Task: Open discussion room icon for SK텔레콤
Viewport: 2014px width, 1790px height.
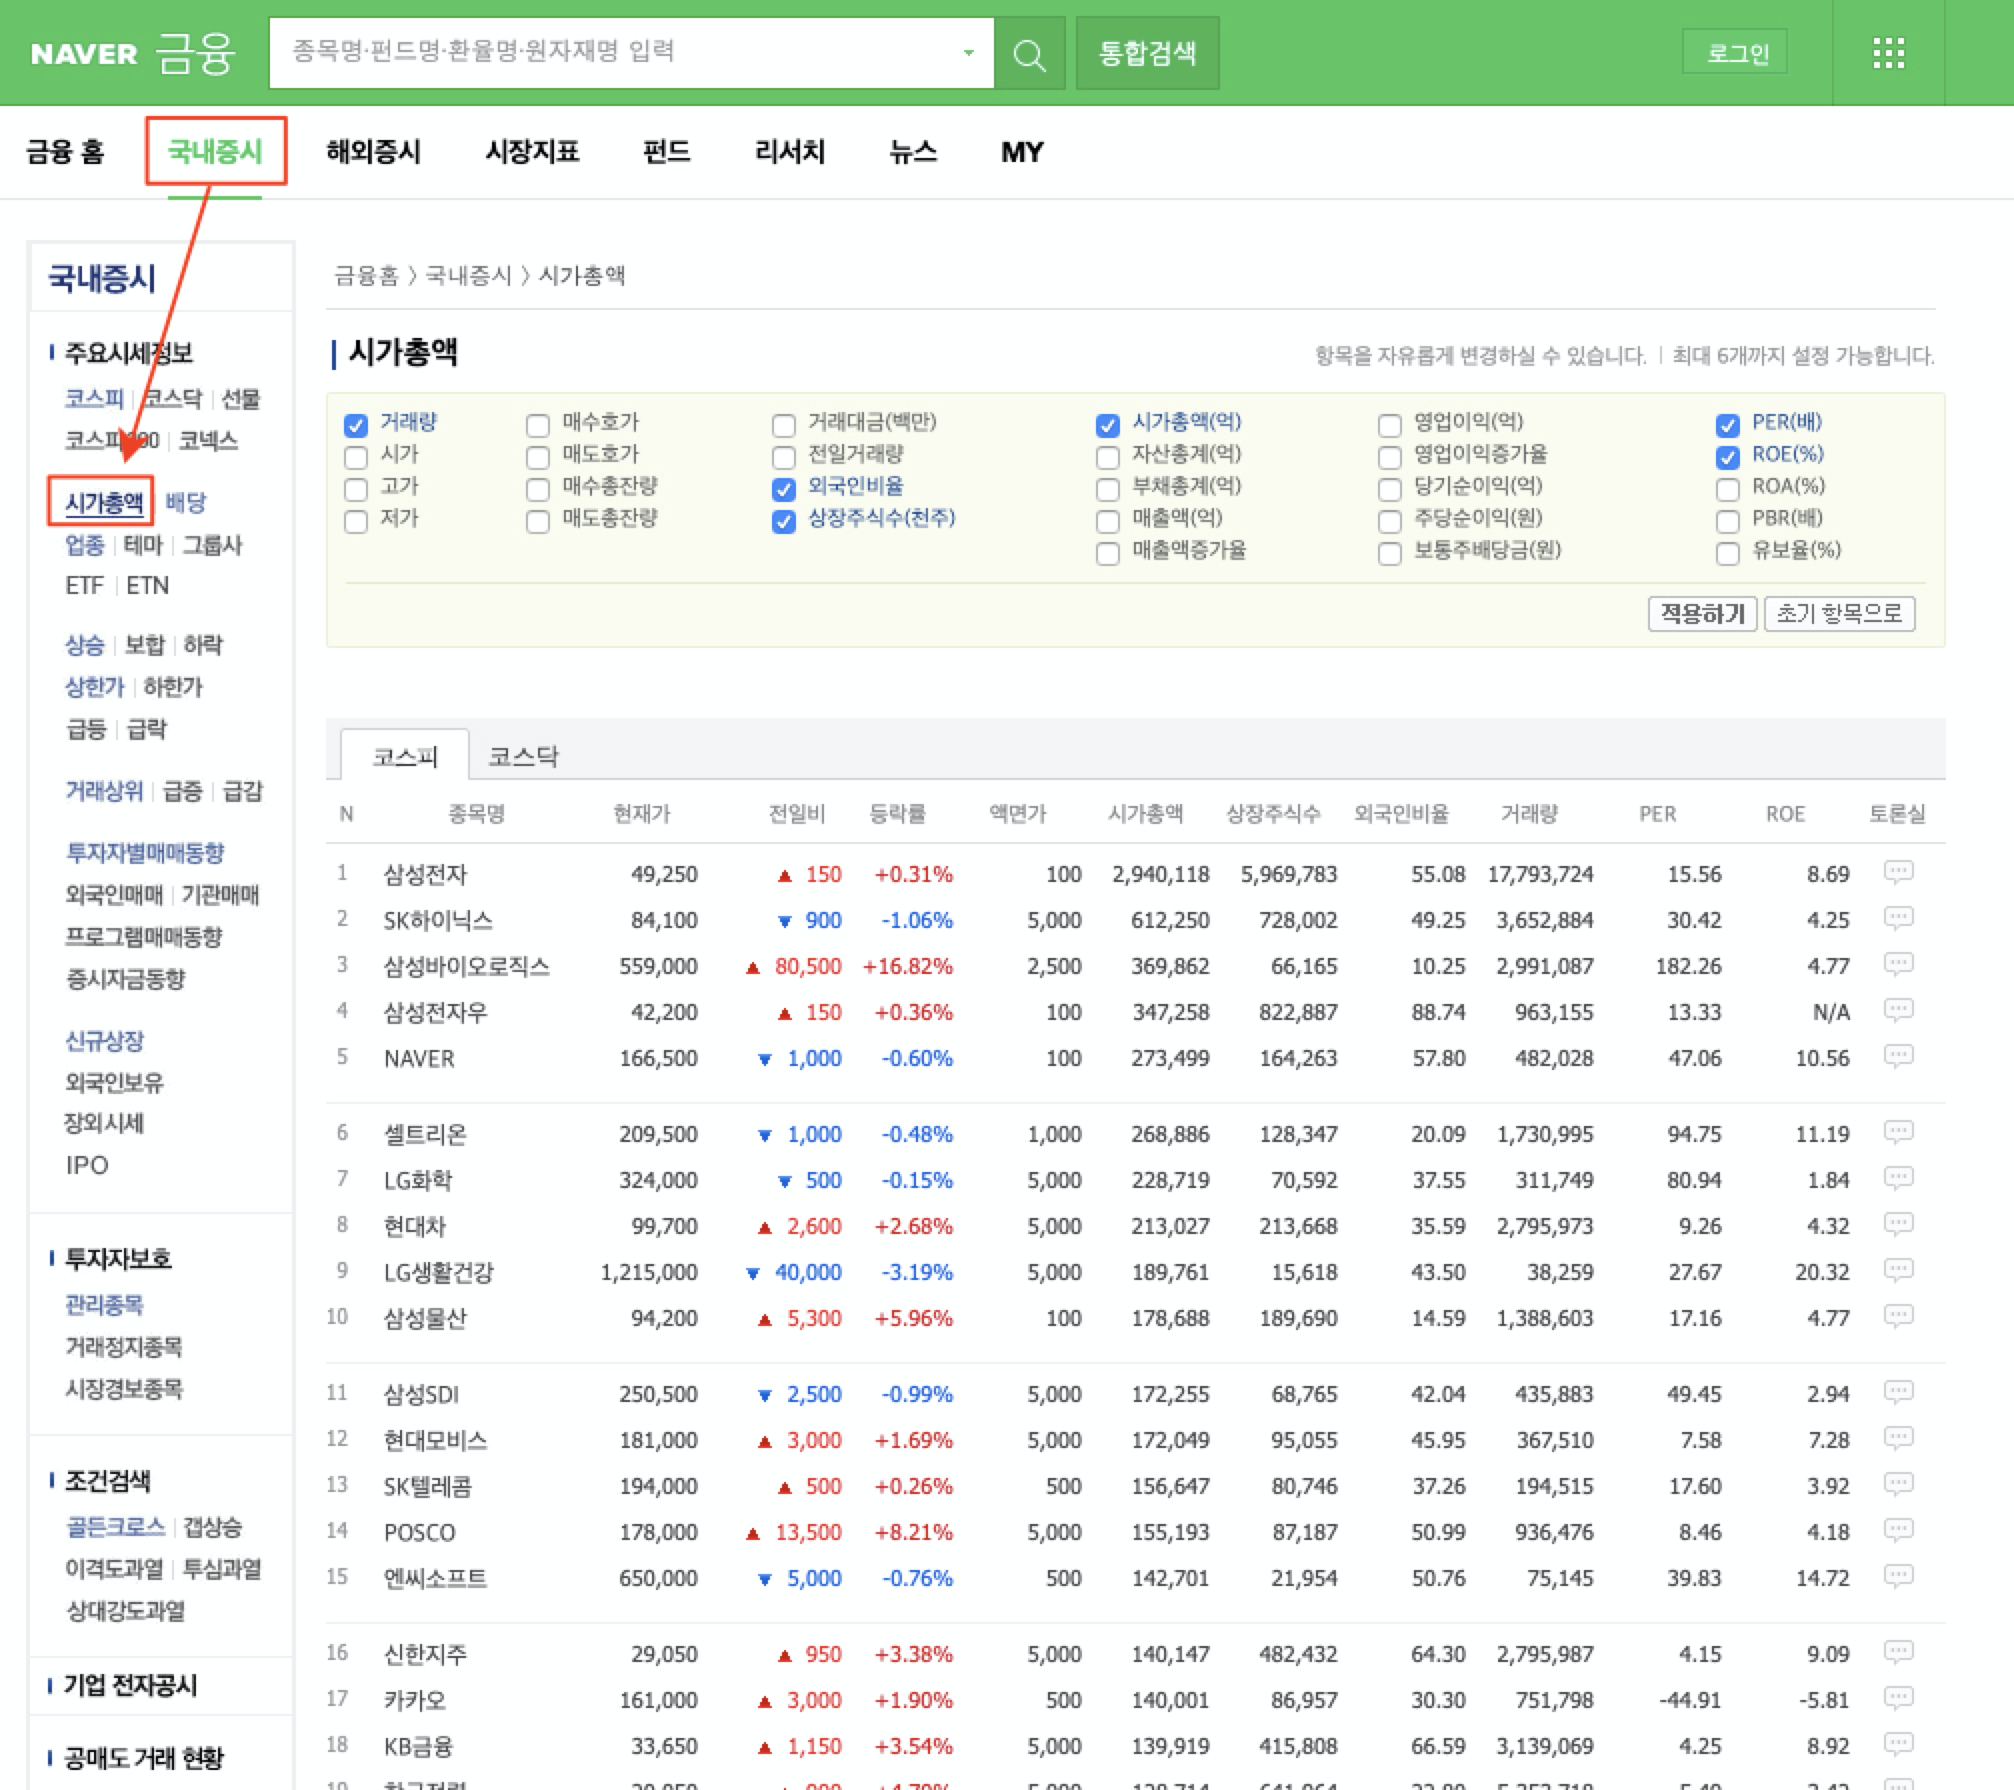Action: coord(1898,1485)
